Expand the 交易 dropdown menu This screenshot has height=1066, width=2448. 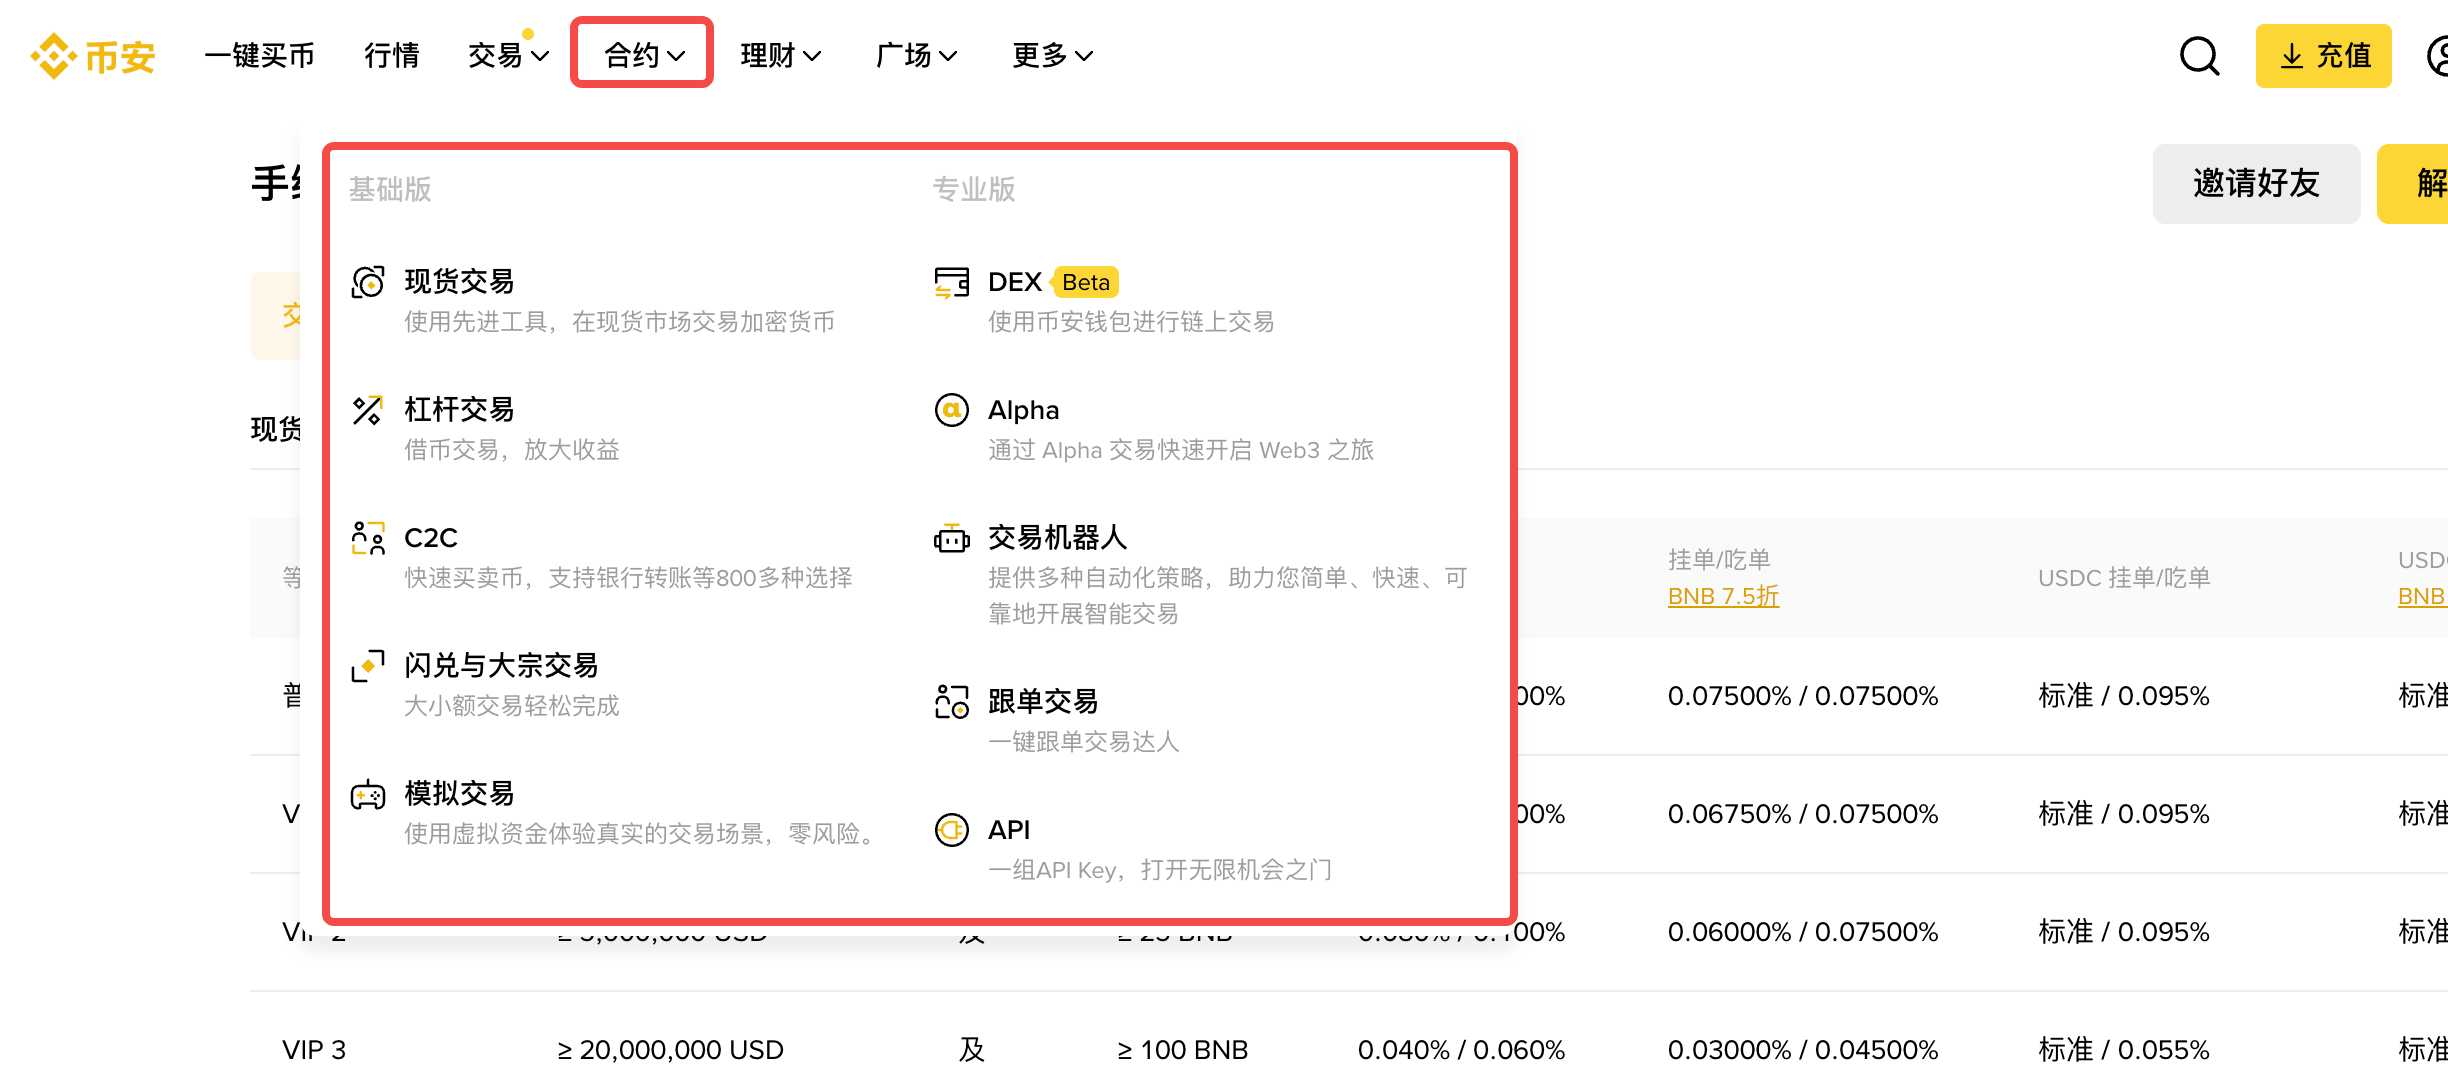pyautogui.click(x=506, y=55)
